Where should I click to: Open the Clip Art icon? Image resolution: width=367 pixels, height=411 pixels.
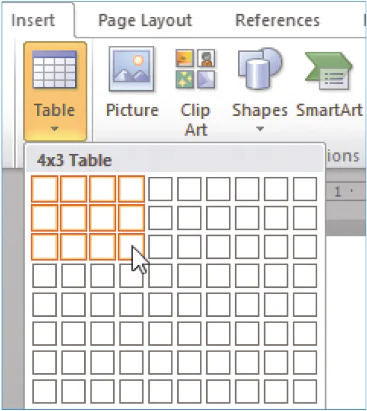[195, 69]
